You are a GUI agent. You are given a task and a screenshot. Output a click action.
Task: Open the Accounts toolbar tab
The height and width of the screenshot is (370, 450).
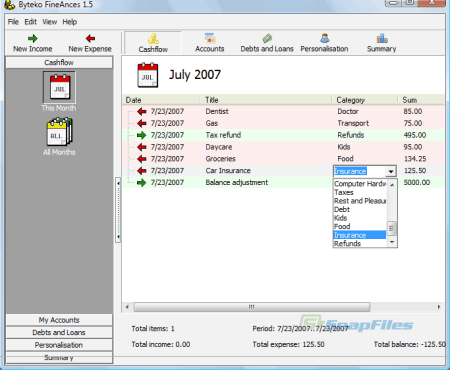(x=210, y=43)
